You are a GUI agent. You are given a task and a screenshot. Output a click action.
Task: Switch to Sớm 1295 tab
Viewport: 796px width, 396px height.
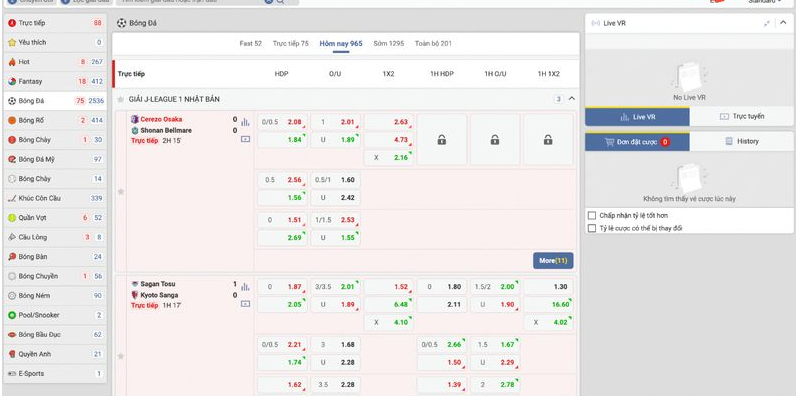point(389,44)
